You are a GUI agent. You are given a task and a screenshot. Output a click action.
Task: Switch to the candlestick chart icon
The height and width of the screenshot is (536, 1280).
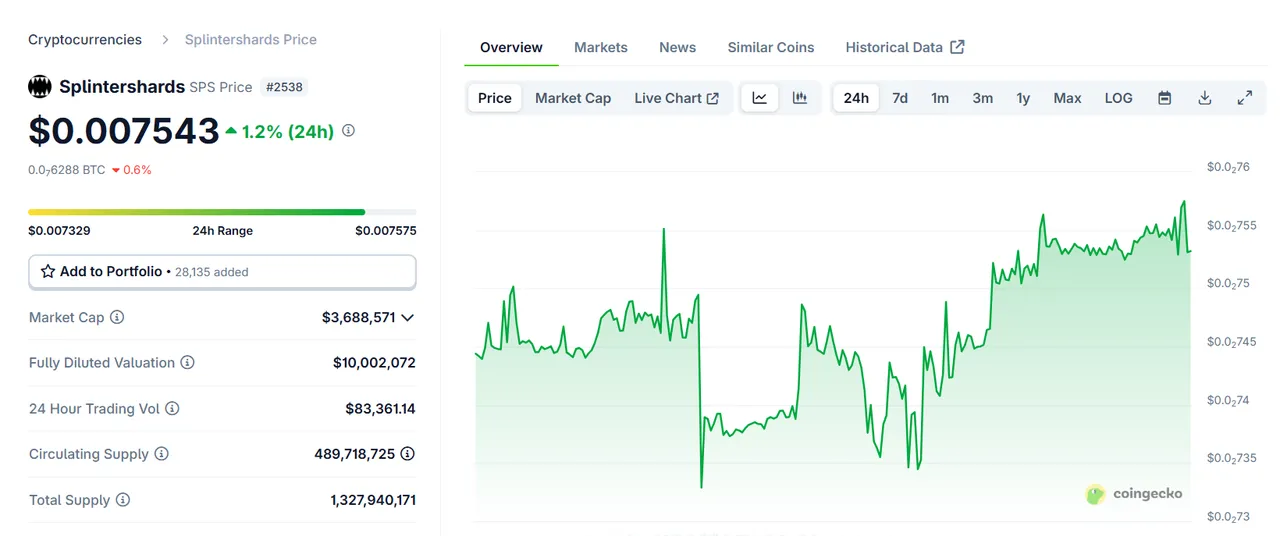pos(800,98)
